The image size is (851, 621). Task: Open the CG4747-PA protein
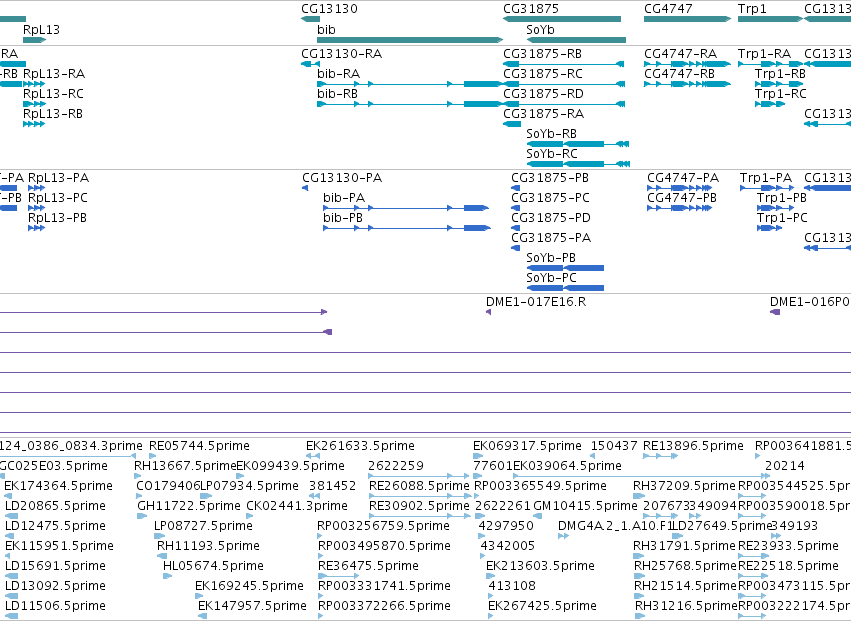click(x=683, y=178)
